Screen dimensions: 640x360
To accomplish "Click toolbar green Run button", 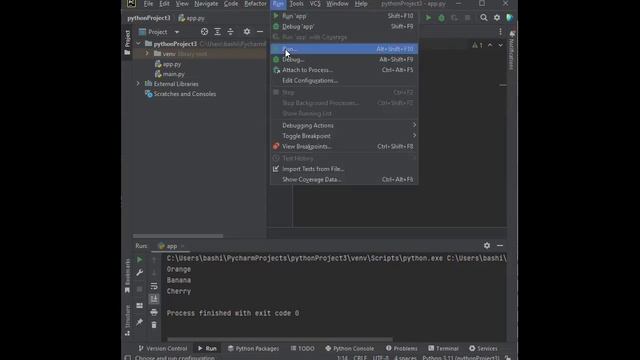I will (x=428, y=18).
